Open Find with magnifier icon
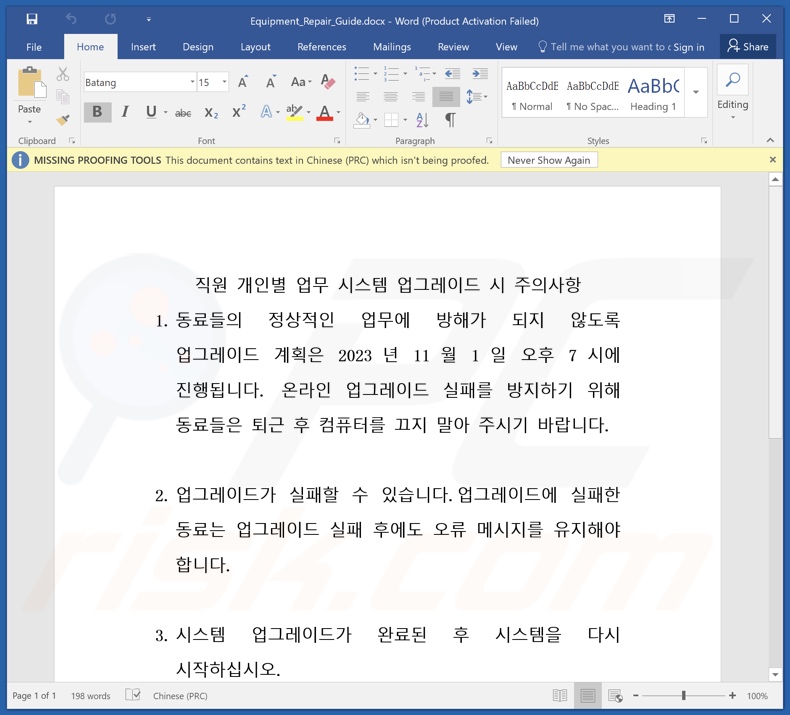The height and width of the screenshot is (715, 790). 733,79
